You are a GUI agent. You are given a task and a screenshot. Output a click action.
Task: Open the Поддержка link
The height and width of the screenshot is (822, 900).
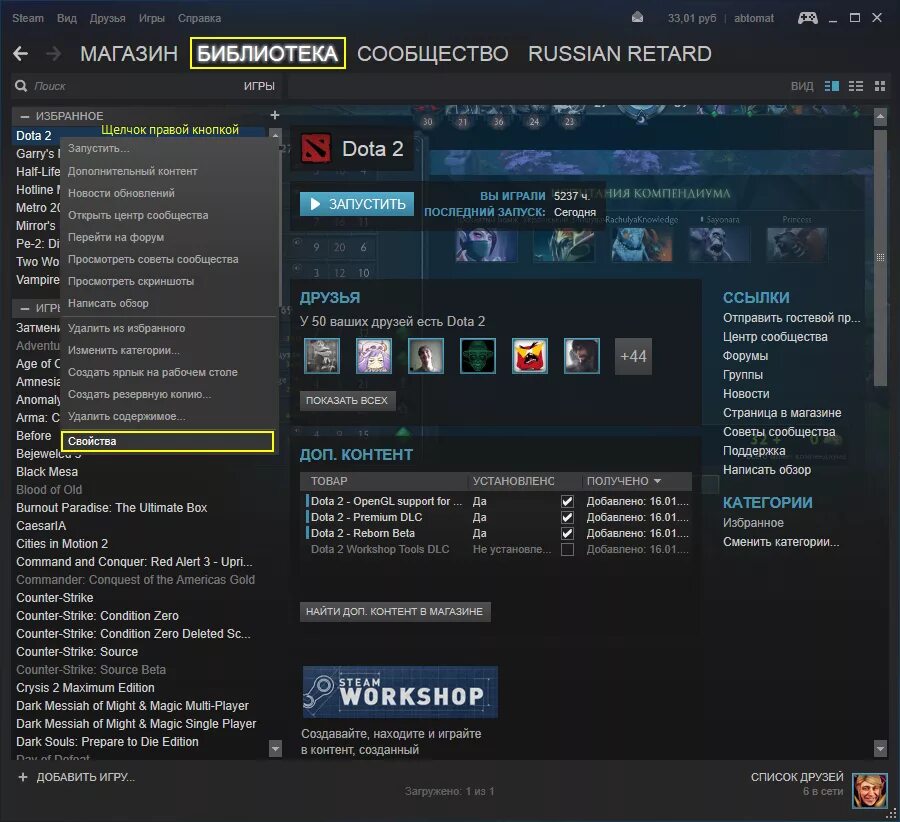(754, 451)
